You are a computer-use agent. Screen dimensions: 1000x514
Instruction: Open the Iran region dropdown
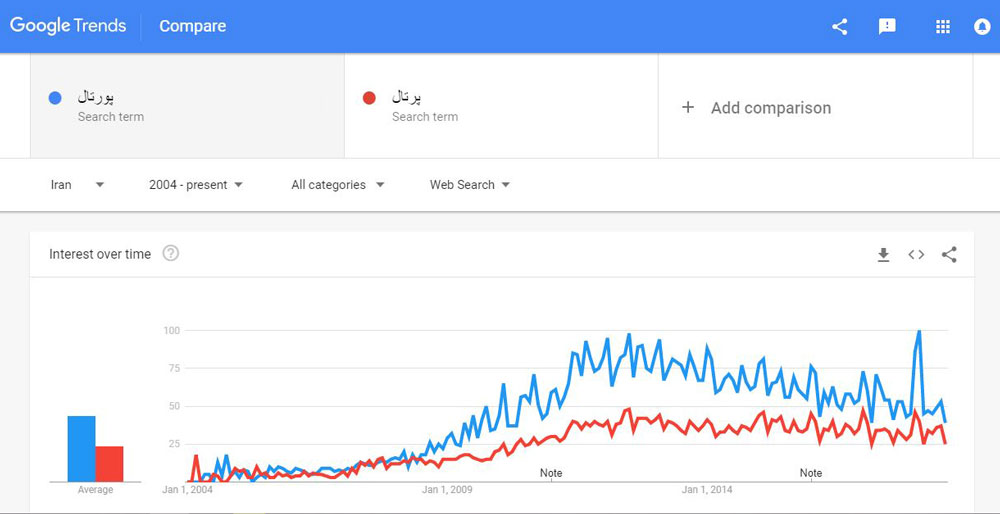(77, 185)
